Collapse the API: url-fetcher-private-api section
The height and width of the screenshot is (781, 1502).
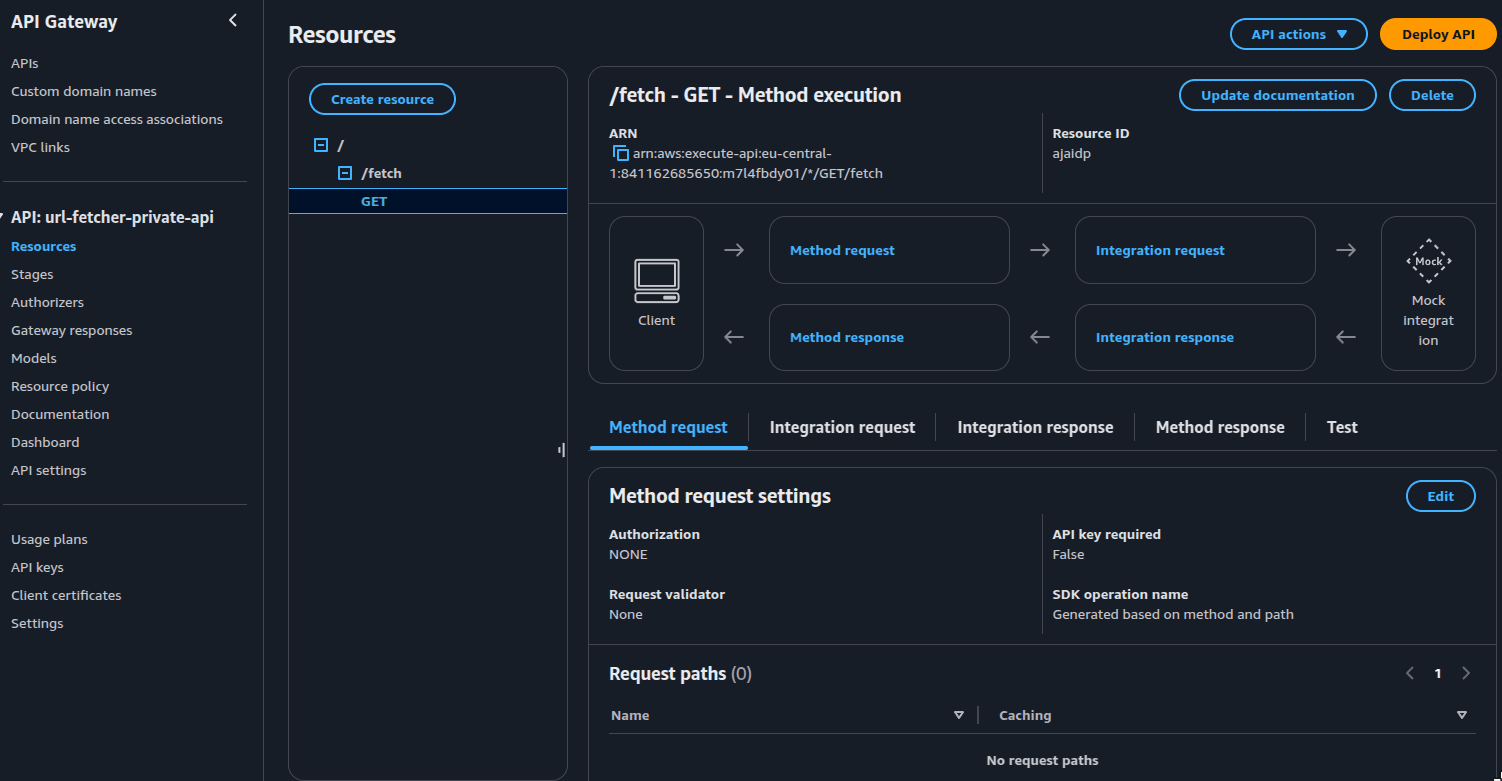point(4,217)
